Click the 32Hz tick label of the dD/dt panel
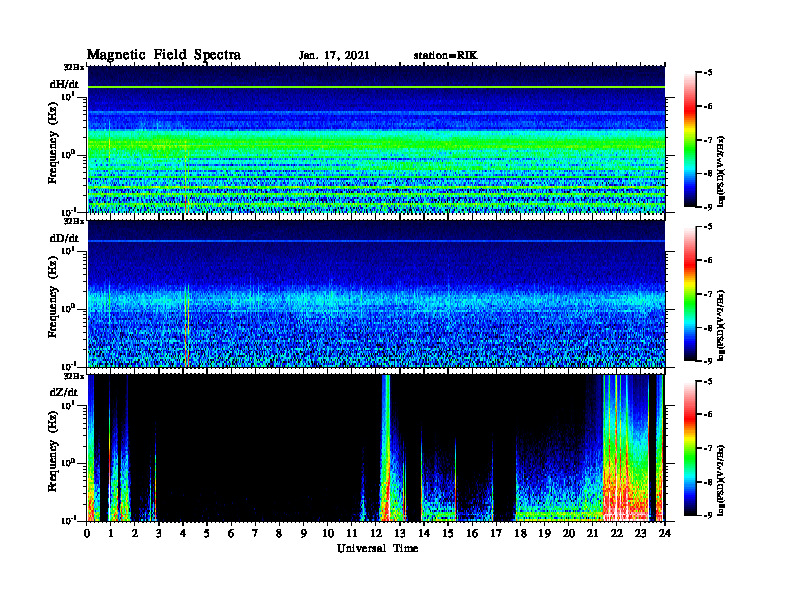 [x=74, y=221]
